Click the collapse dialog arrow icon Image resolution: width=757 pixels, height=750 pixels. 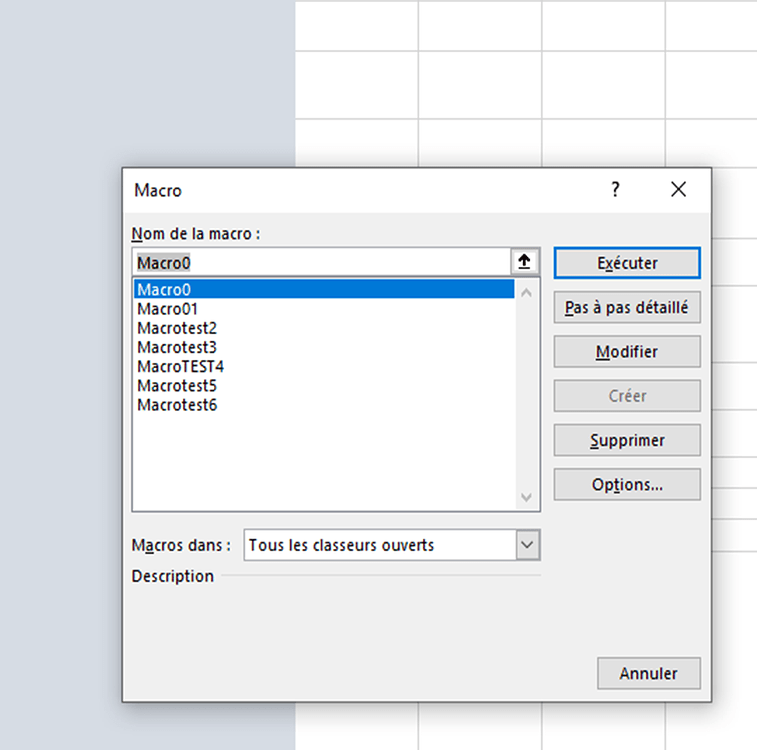[x=524, y=262]
